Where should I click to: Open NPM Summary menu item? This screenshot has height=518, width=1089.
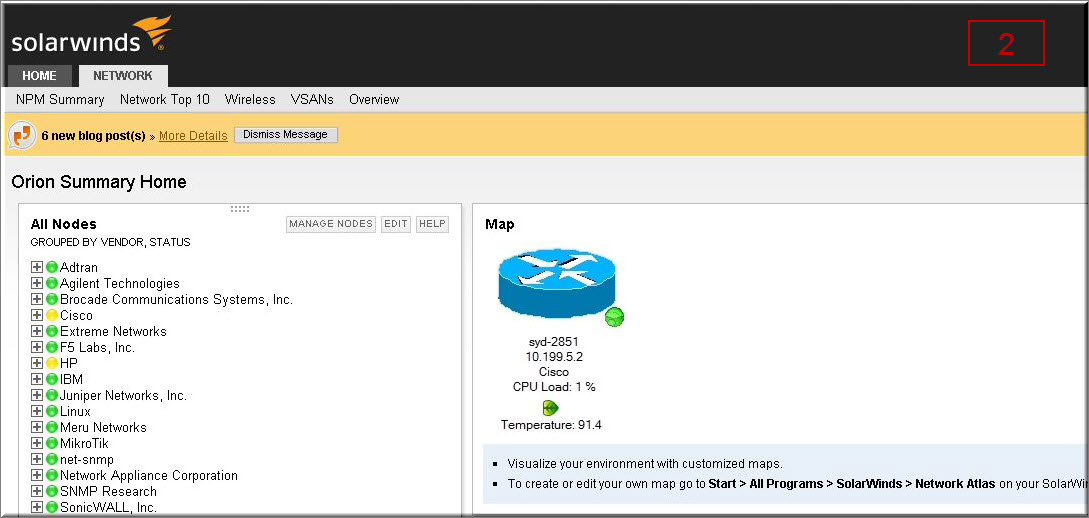click(x=60, y=99)
